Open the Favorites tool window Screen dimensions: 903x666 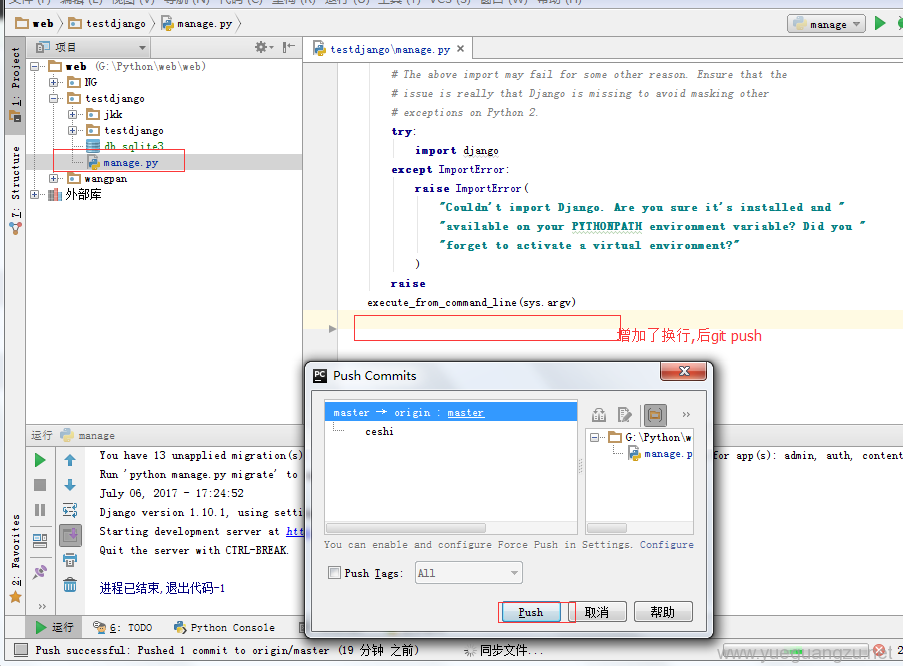click(x=16, y=558)
